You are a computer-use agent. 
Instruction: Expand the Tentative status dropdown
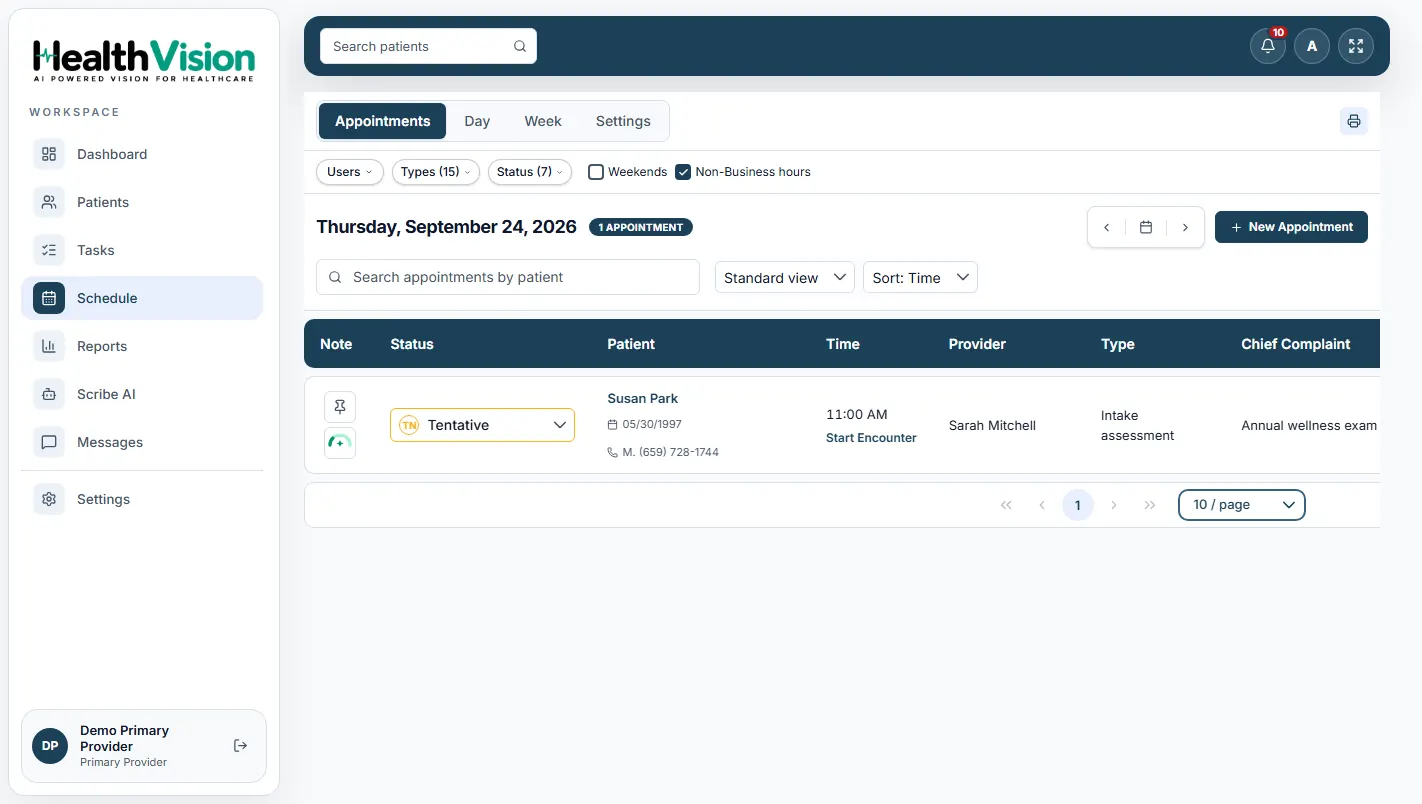click(482, 425)
